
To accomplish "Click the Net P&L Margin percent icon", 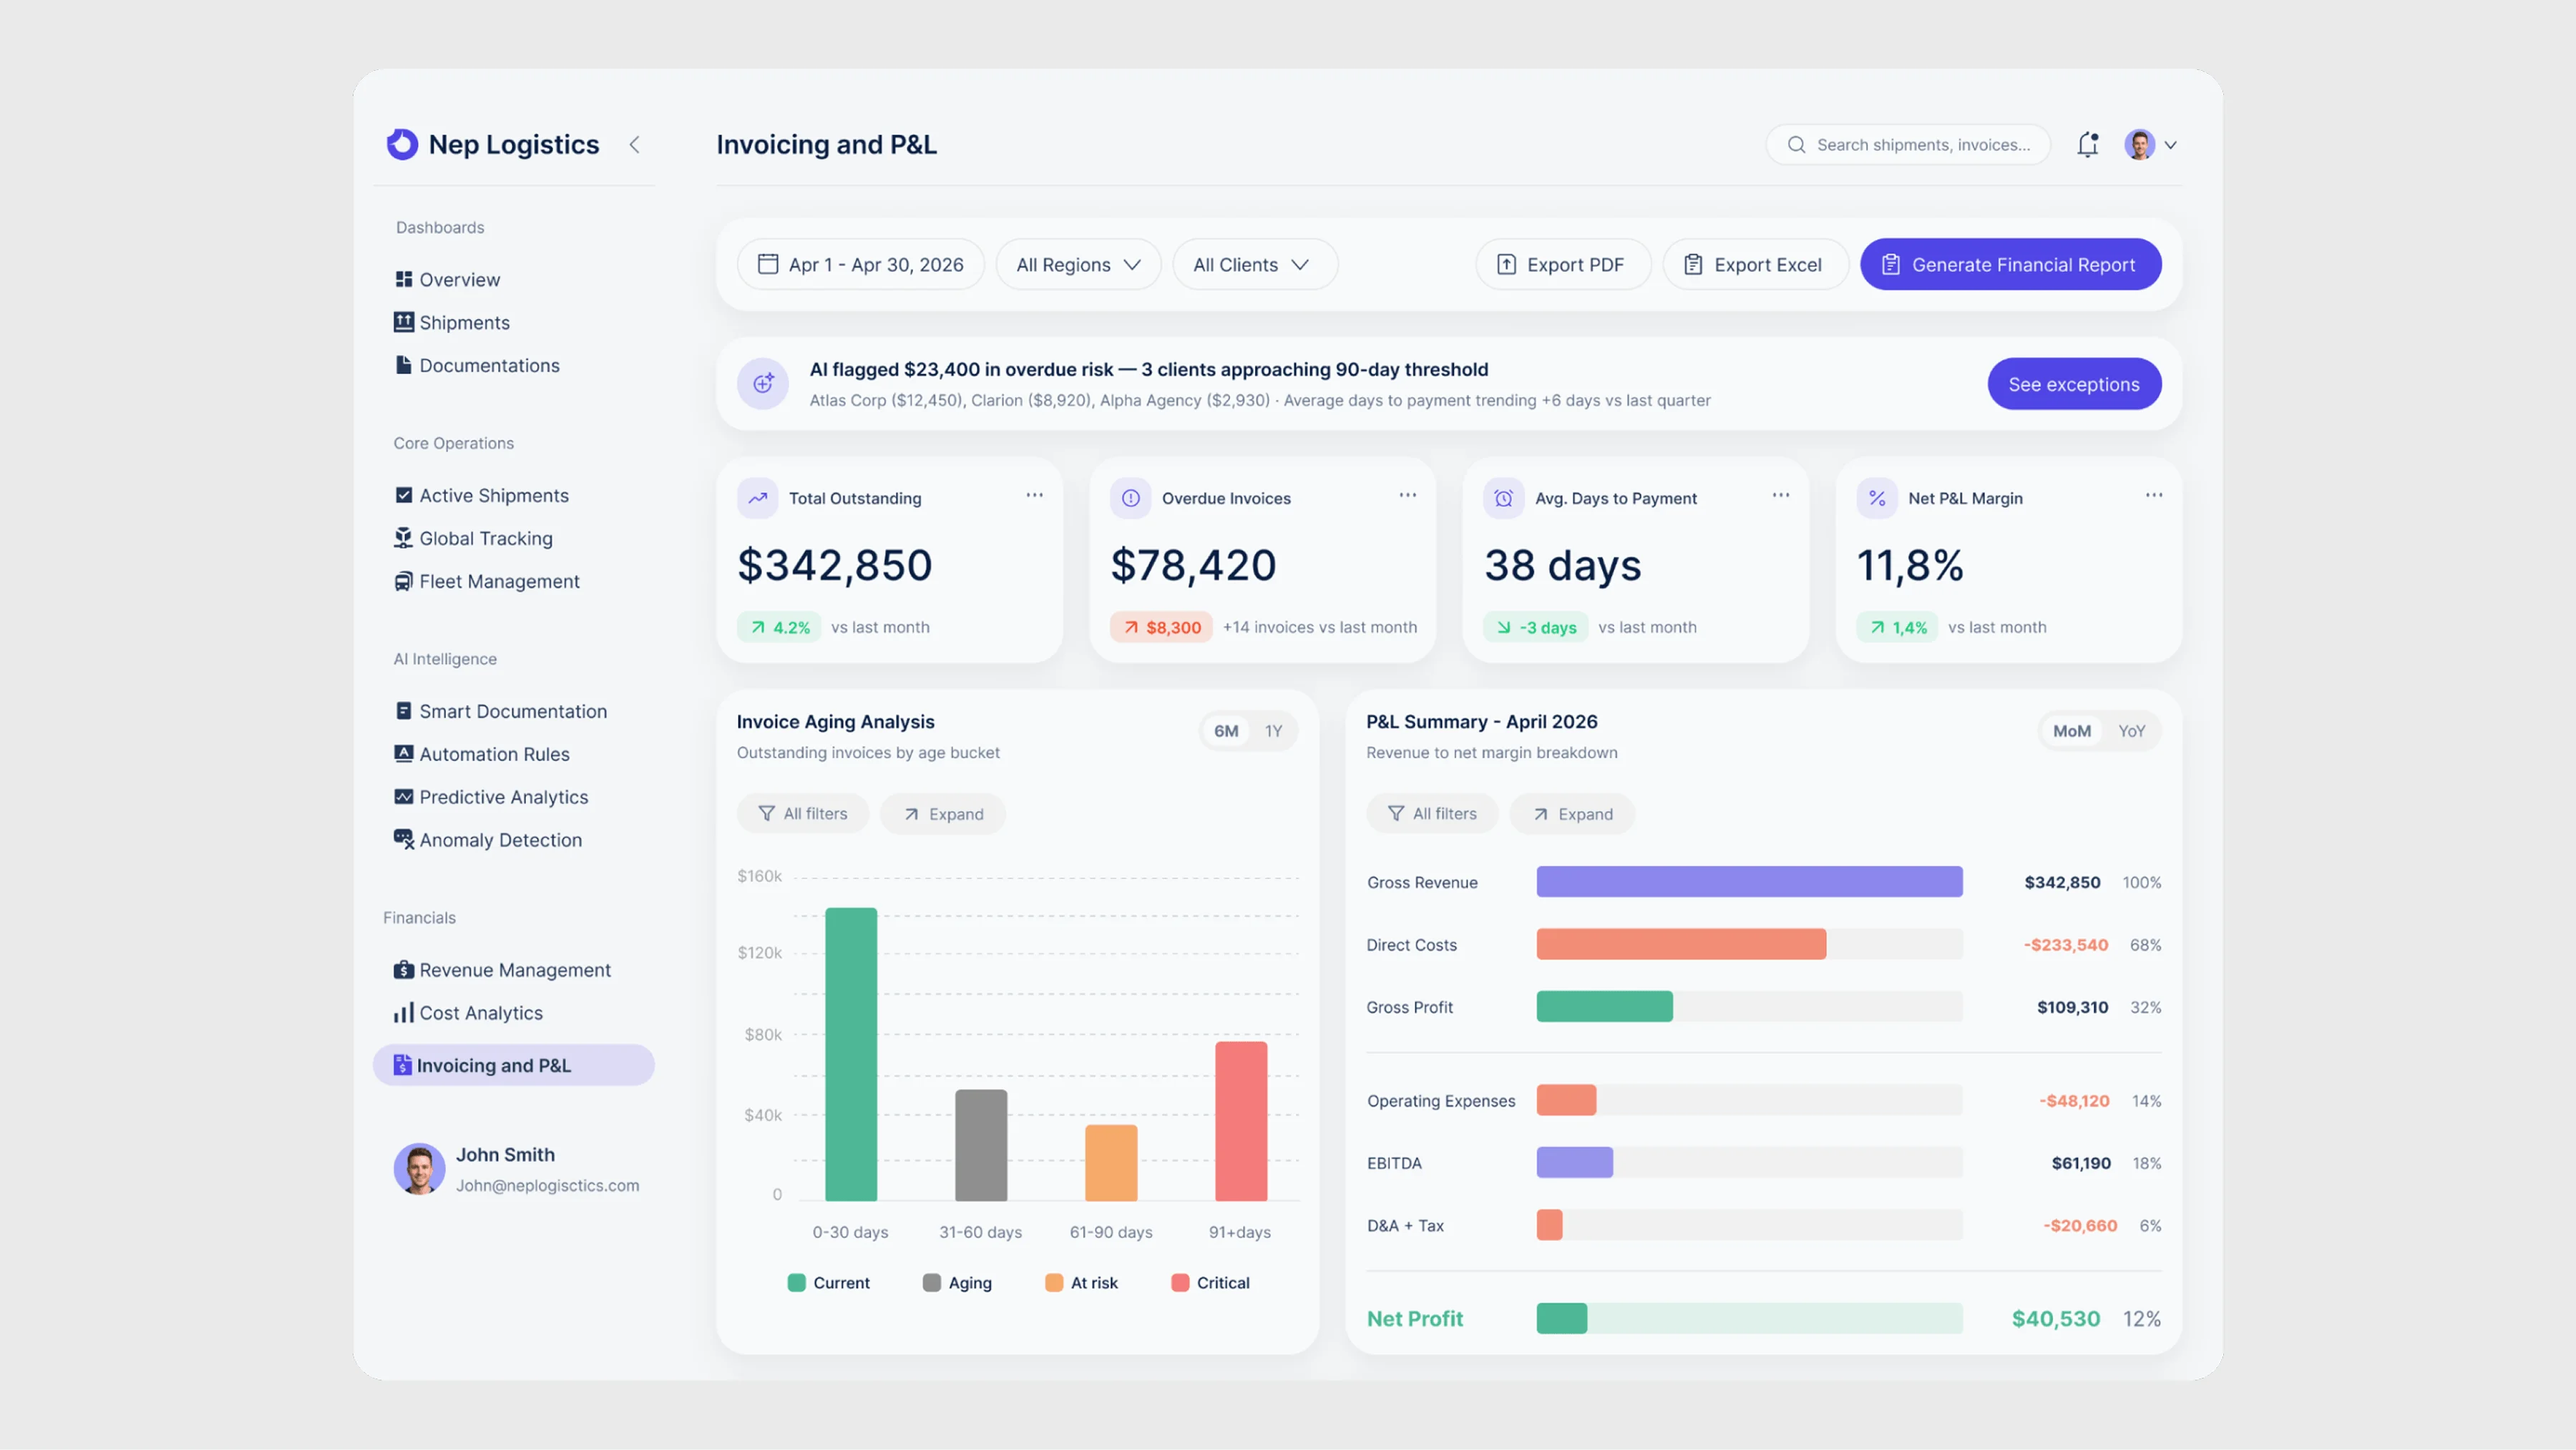I will coord(1877,498).
